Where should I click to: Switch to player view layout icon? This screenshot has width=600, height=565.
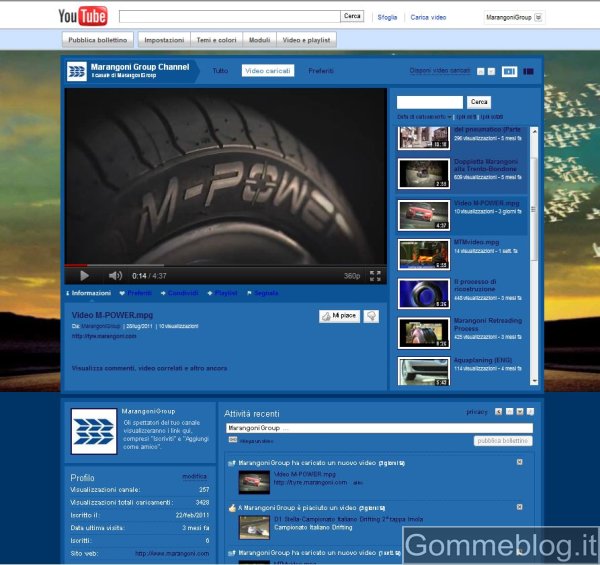tap(509, 72)
